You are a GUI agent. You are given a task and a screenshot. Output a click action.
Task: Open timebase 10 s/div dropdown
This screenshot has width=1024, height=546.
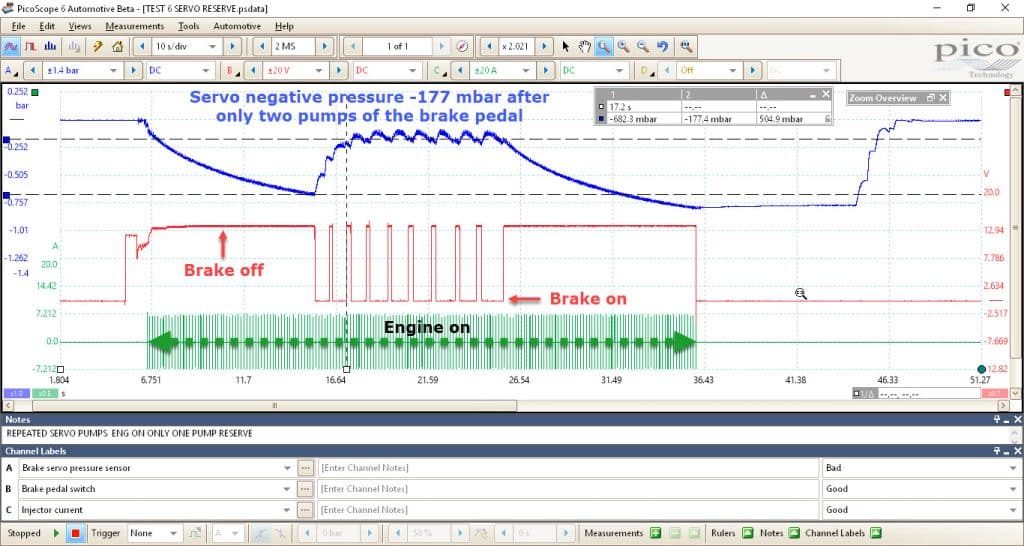pyautogui.click(x=185, y=46)
